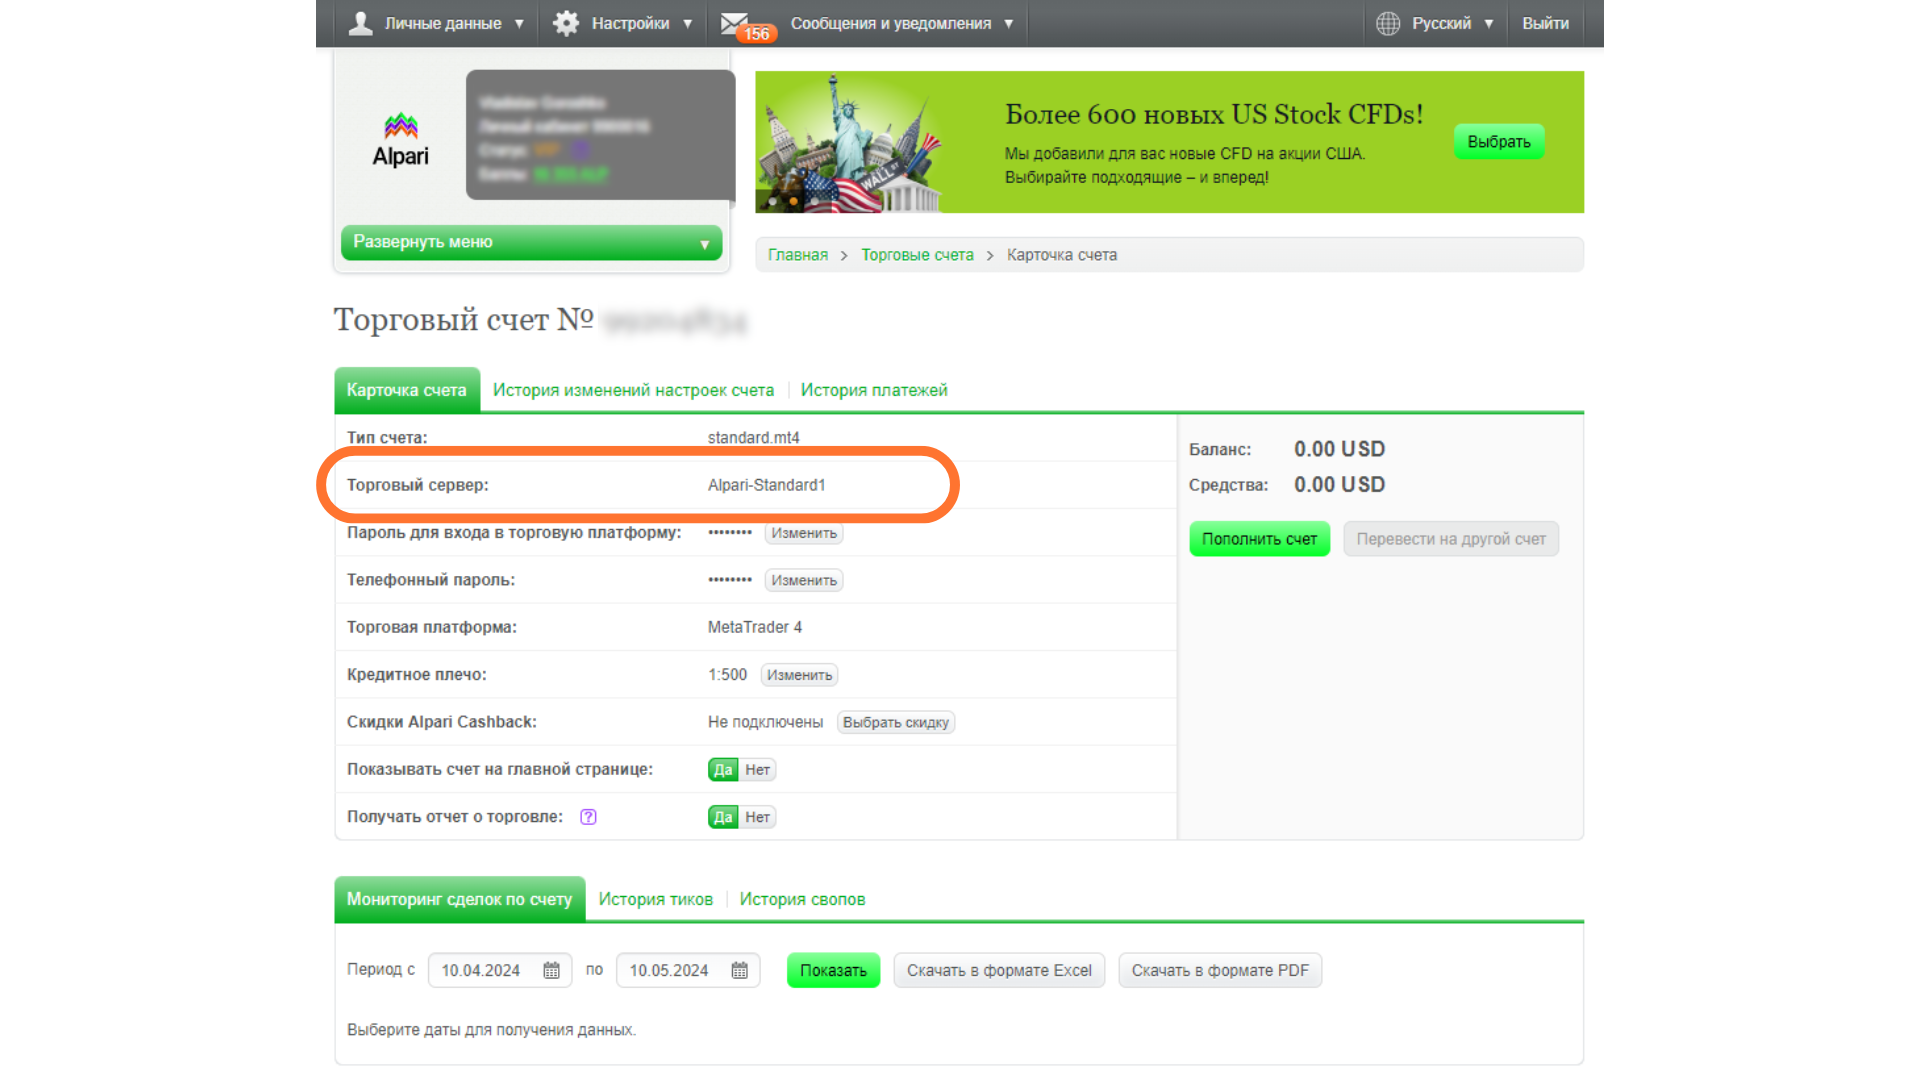Click the Баланс 0.00 USD value
1920x1080 pixels.
tap(1339, 449)
